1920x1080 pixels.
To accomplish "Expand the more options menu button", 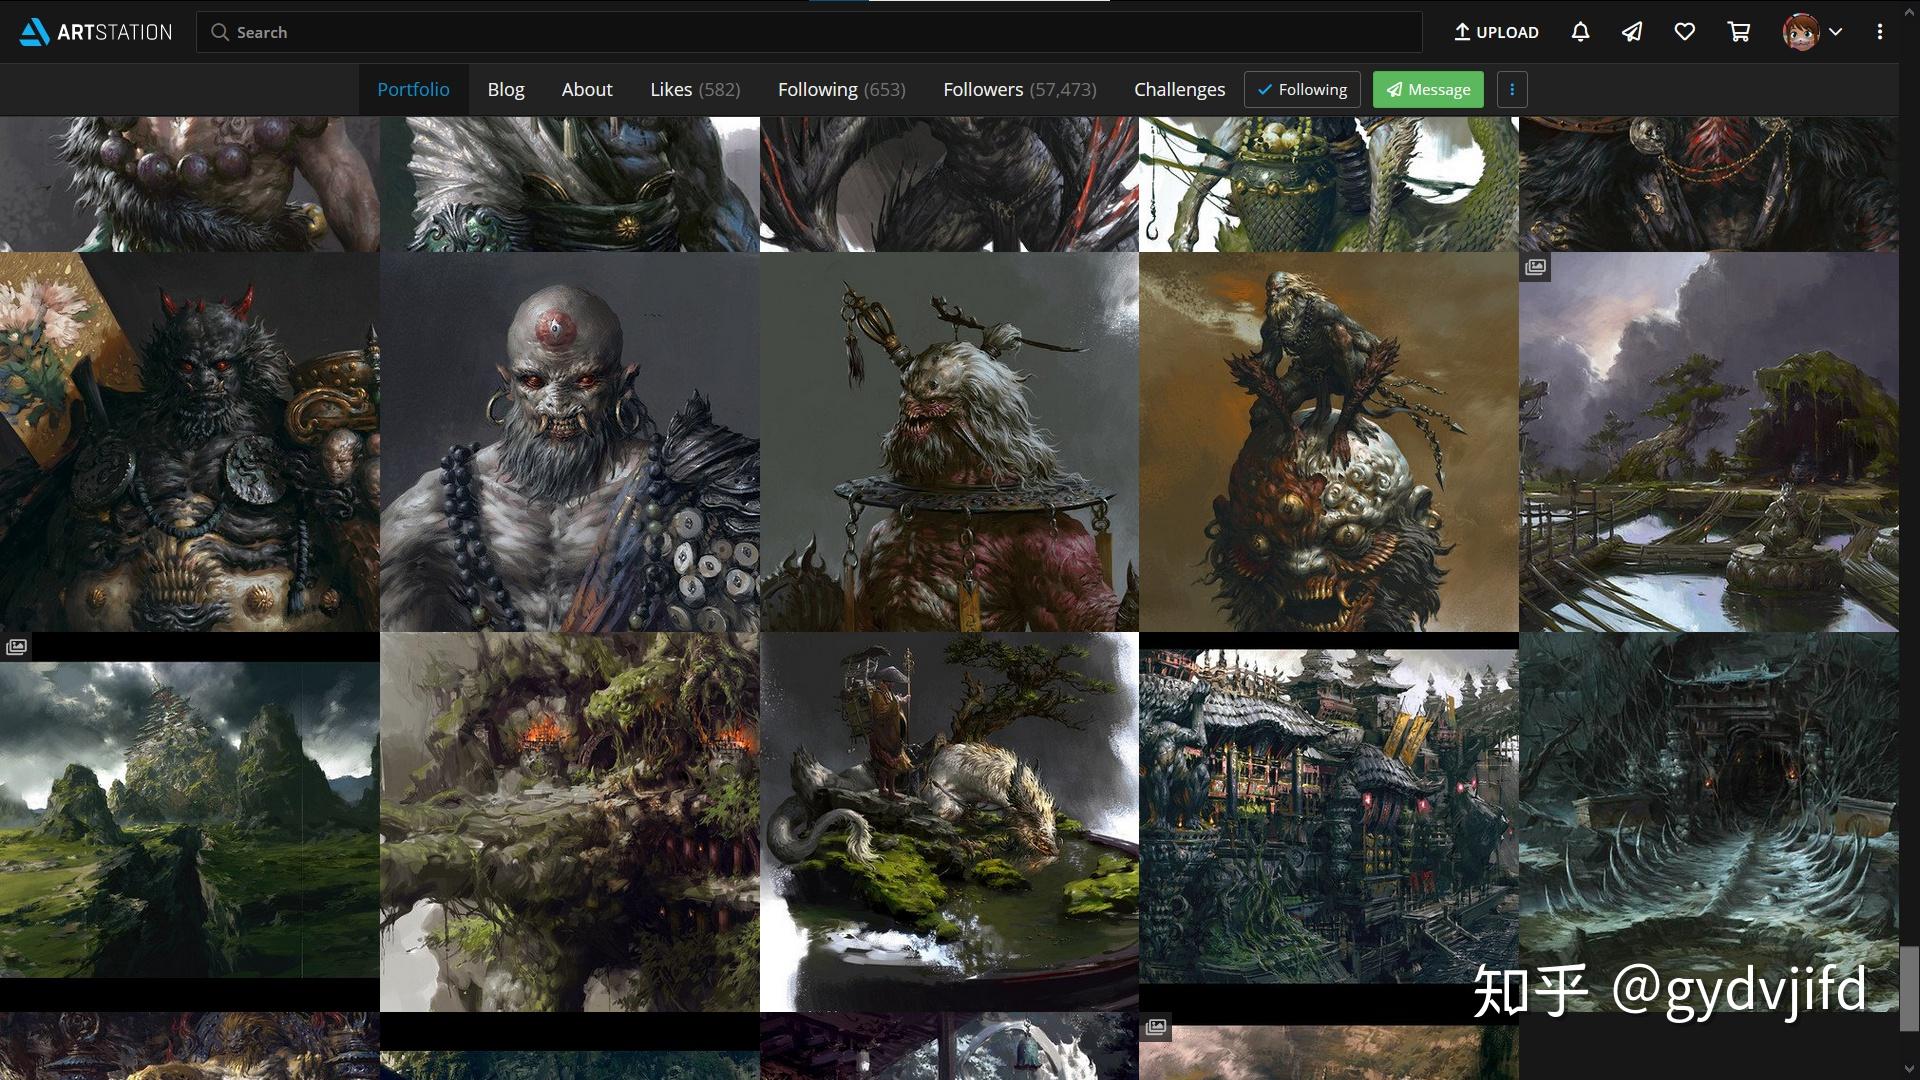I will 1511,88.
